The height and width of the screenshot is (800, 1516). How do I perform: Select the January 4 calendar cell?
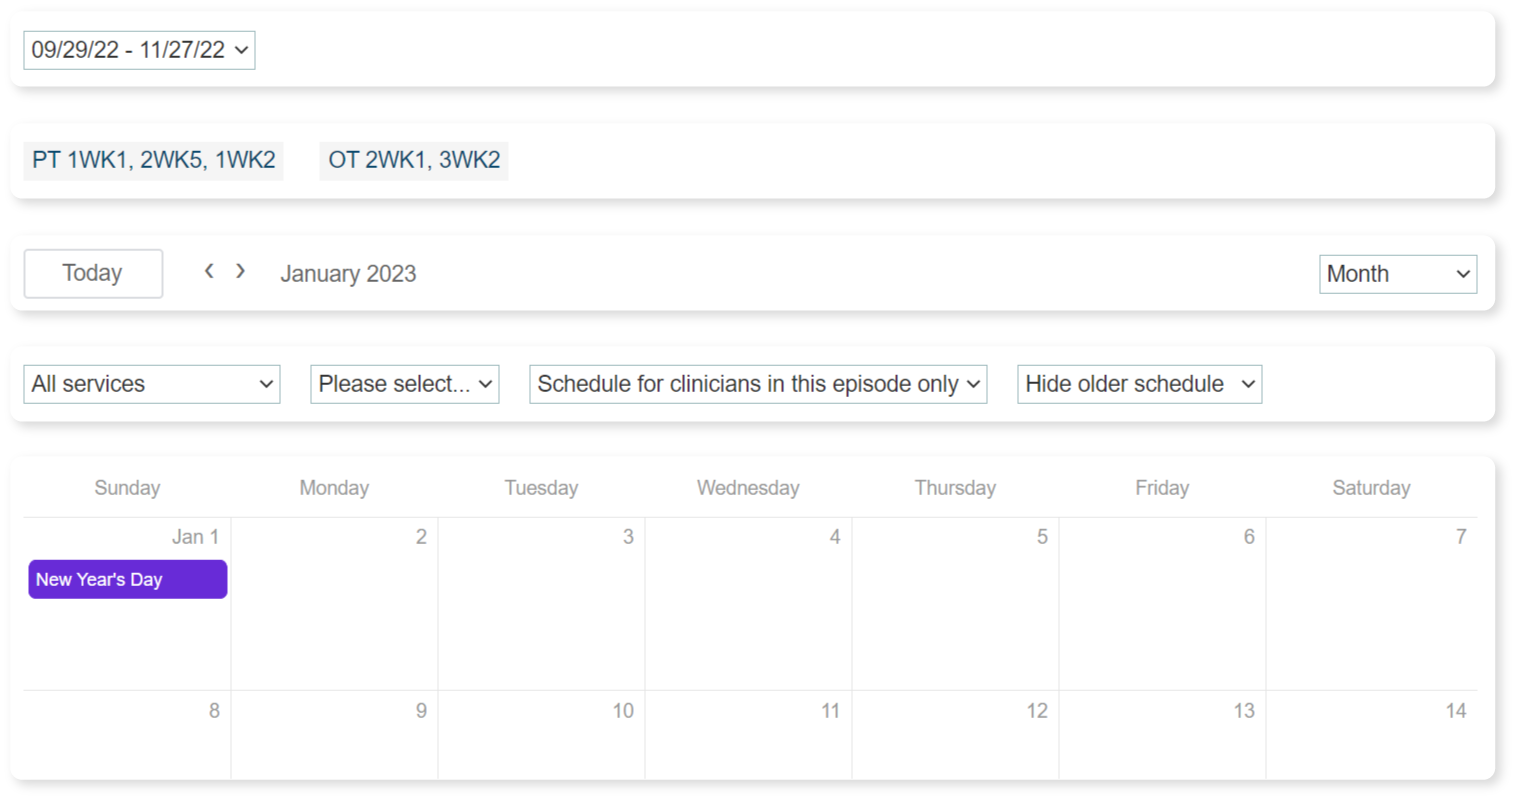(x=748, y=610)
